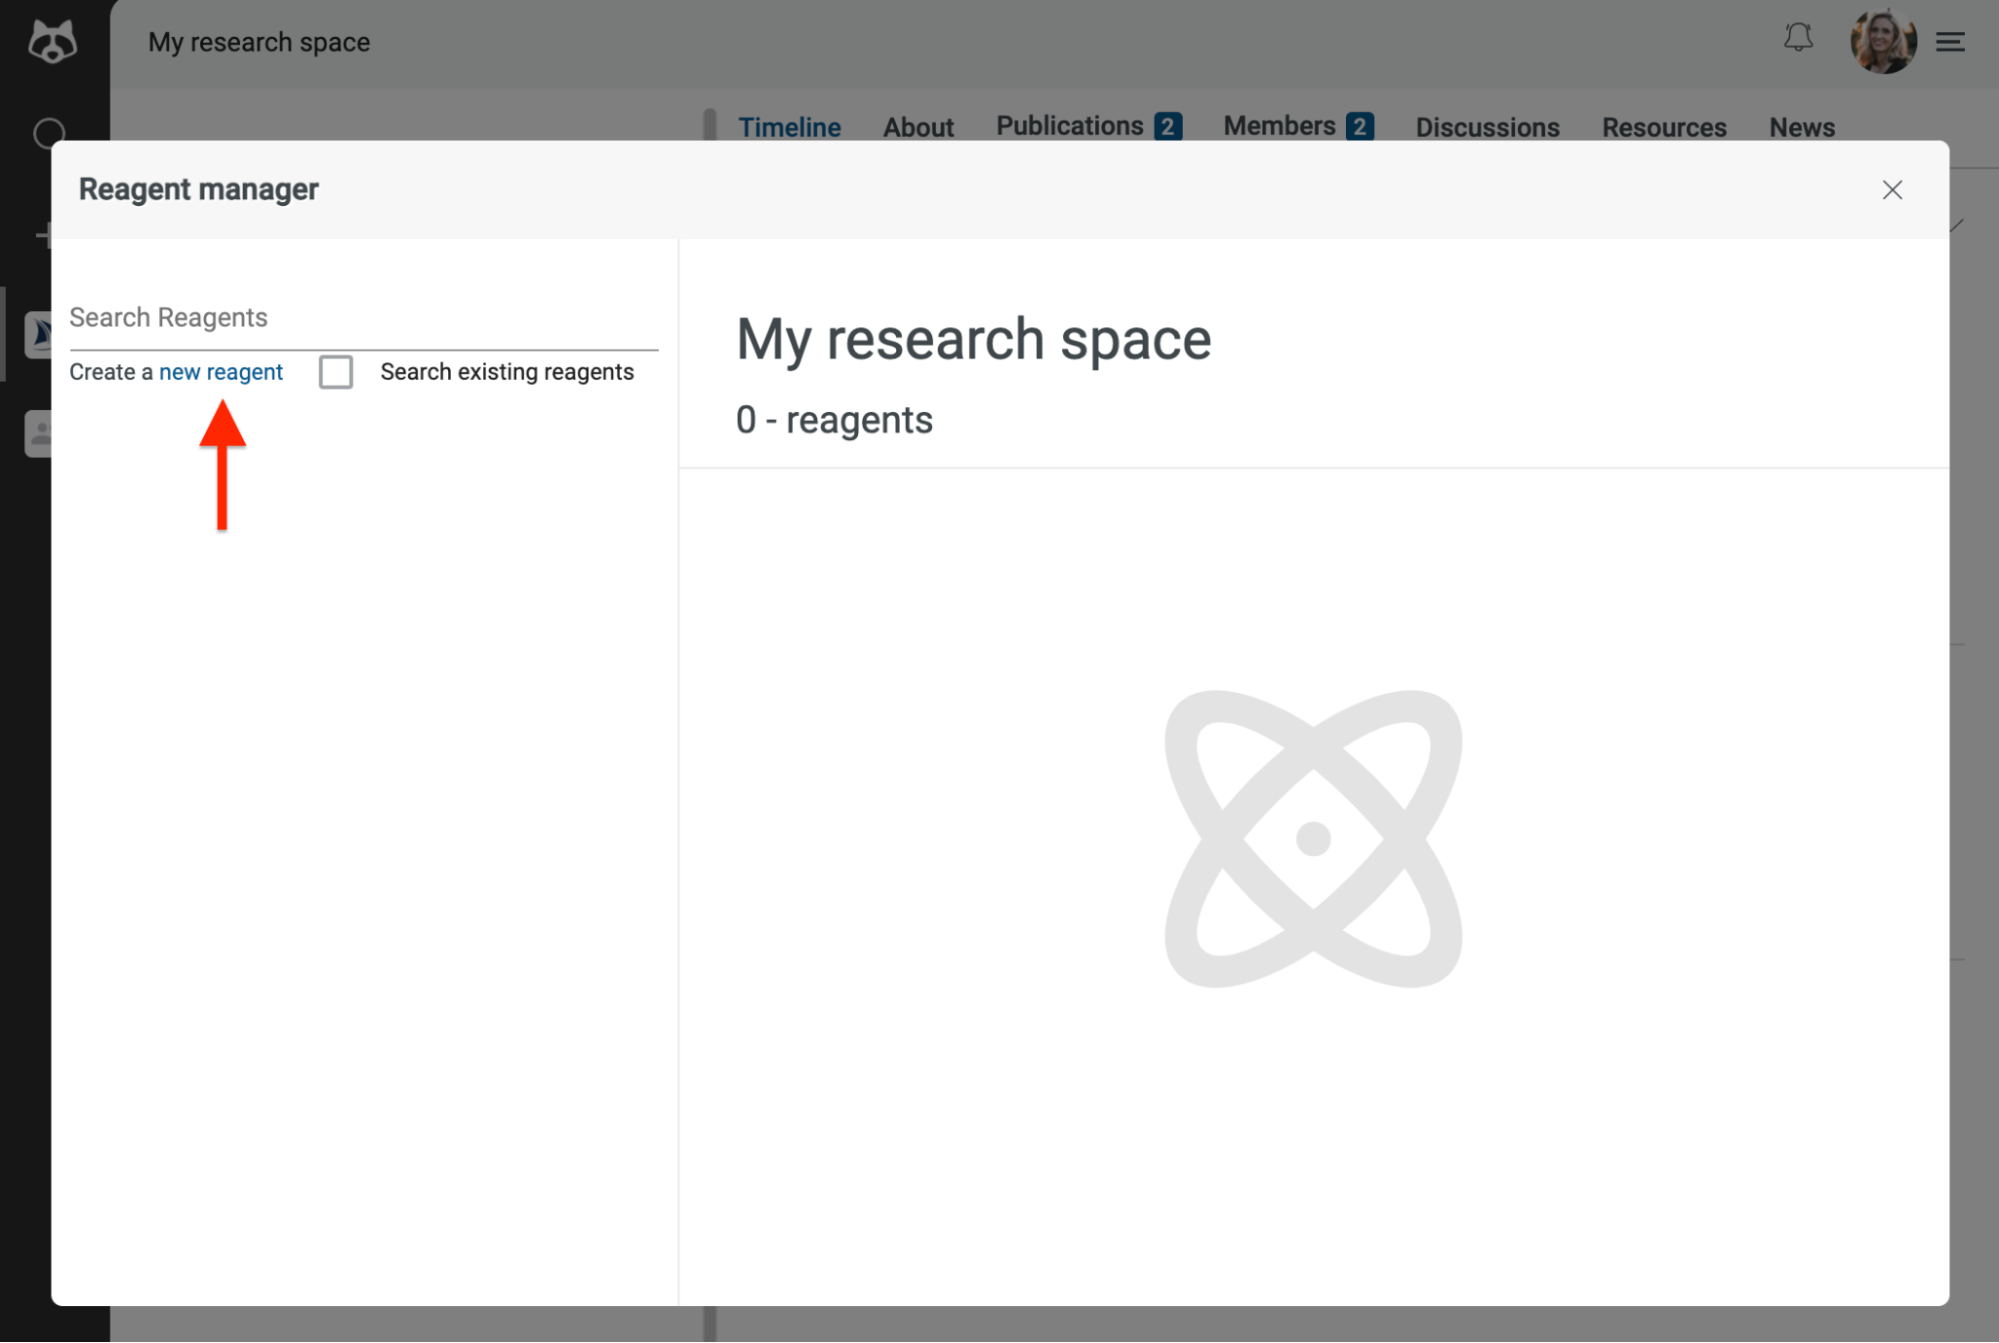Switch to the Timeline tab
The width and height of the screenshot is (1999, 1343).
pyautogui.click(x=789, y=126)
